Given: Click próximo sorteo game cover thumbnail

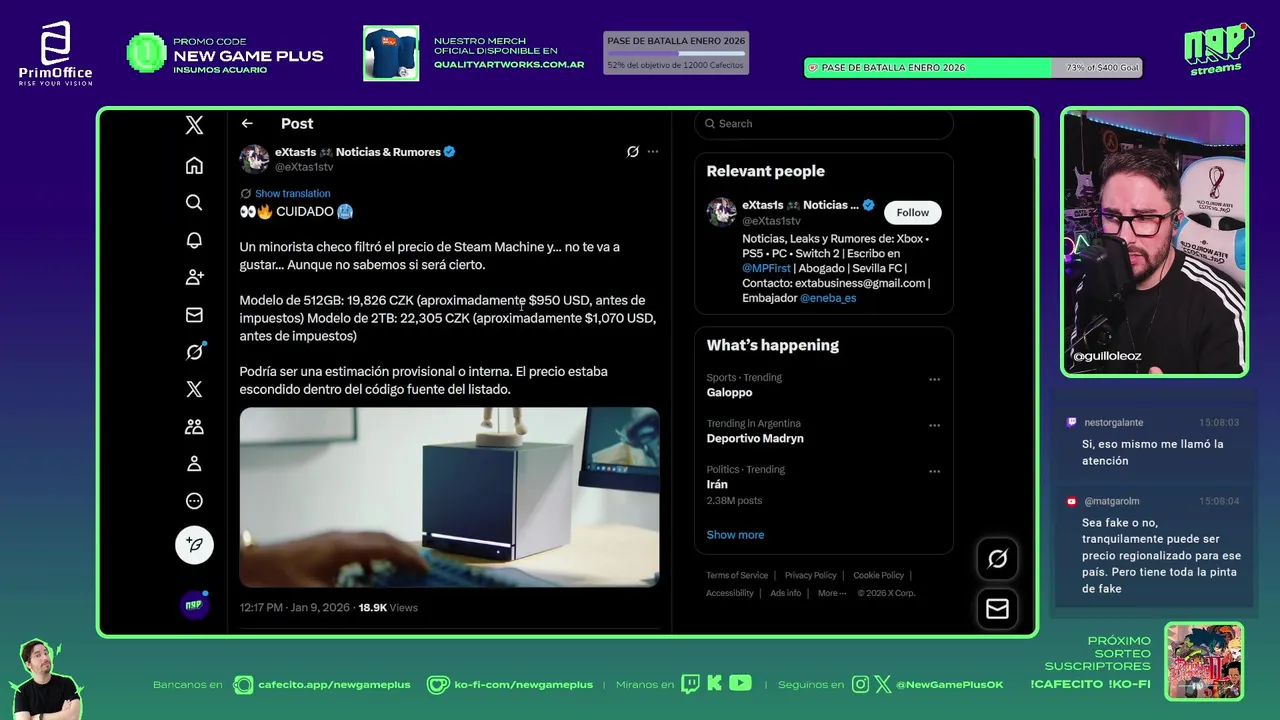Looking at the screenshot, I should coord(1204,662).
